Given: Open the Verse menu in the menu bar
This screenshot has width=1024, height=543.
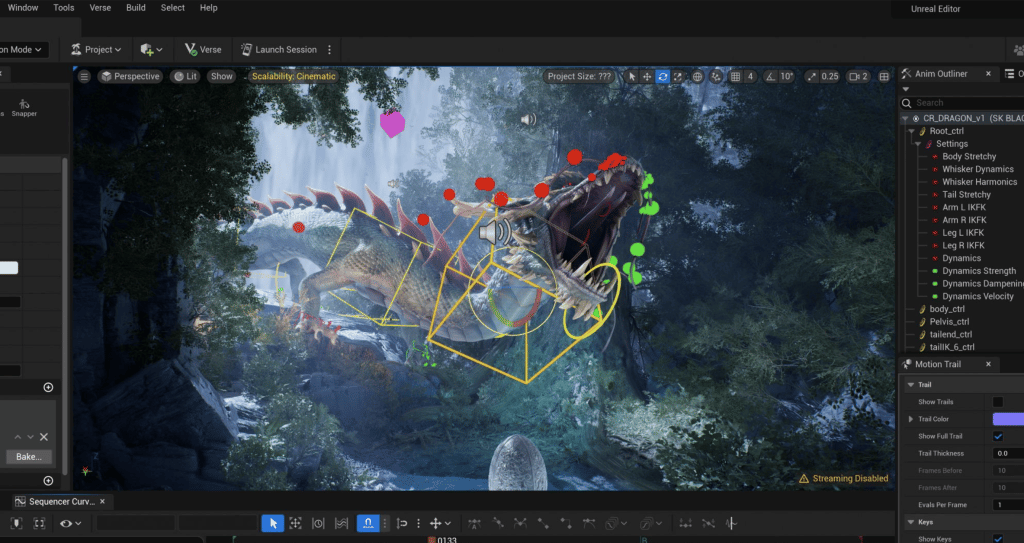Looking at the screenshot, I should click(x=100, y=8).
